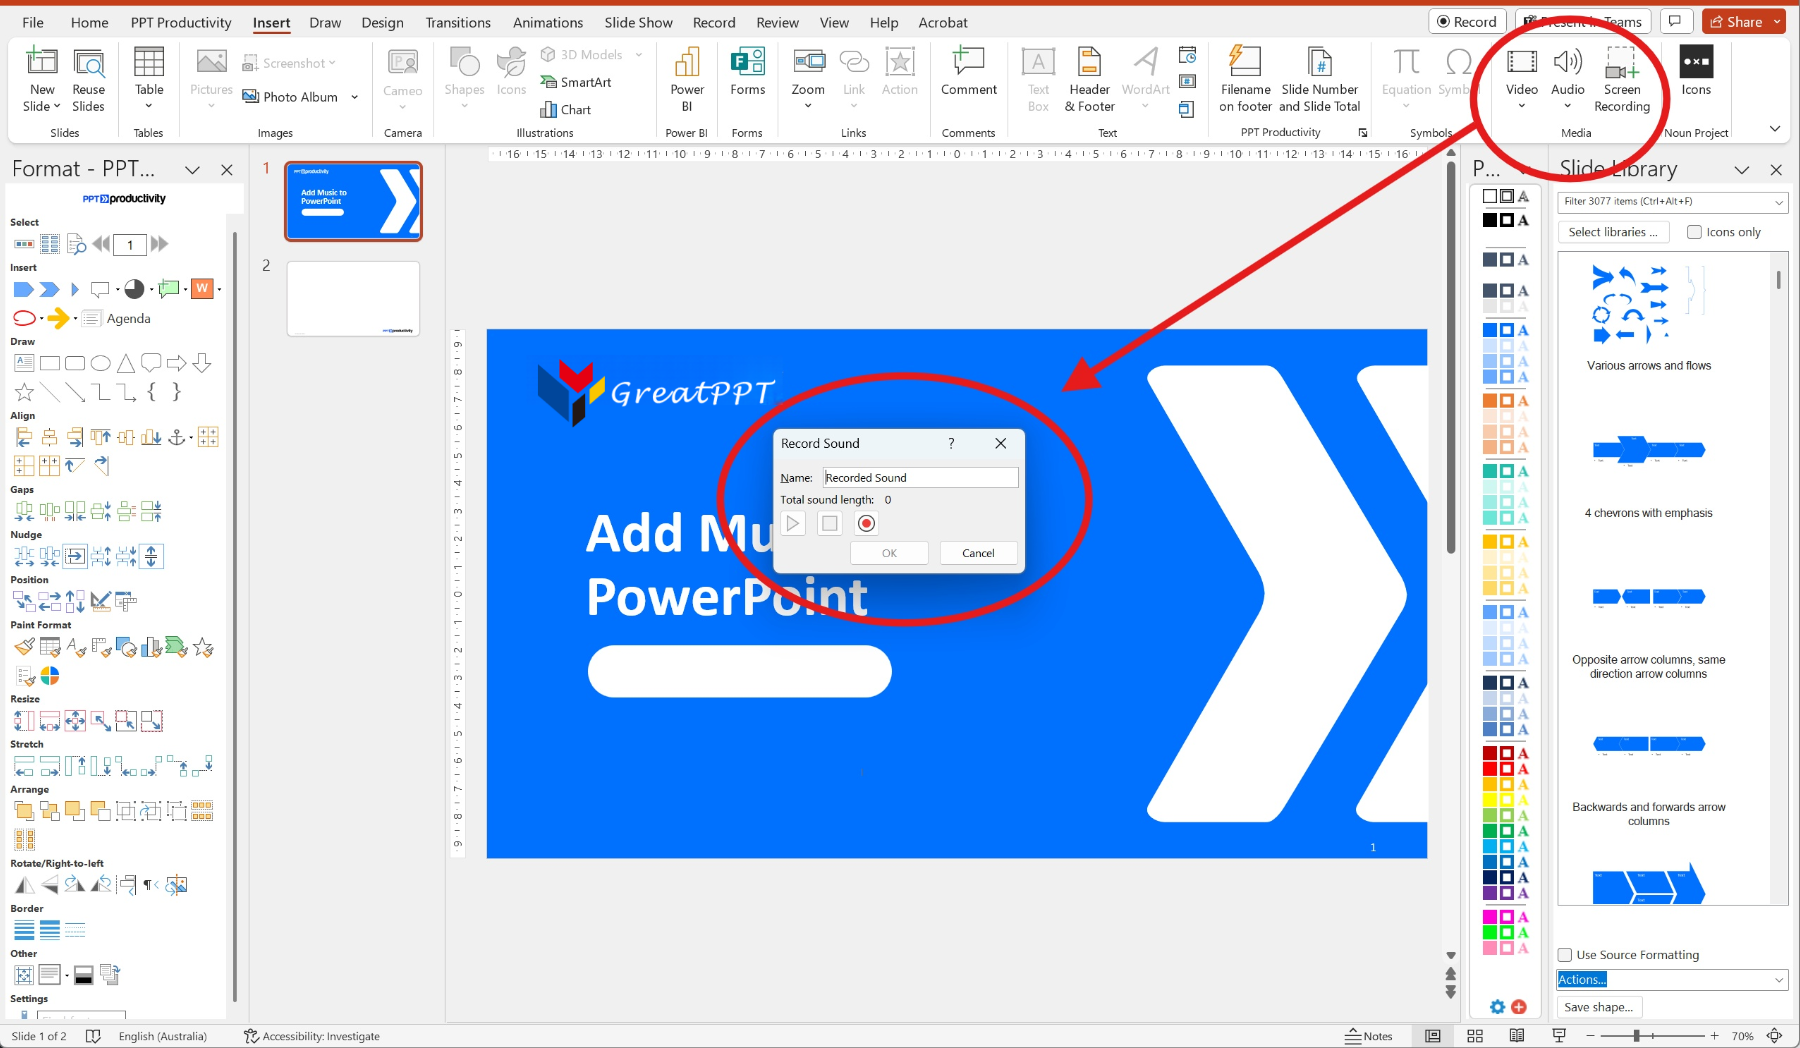Click the Save shape button
1800x1048 pixels.
pos(1599,1007)
